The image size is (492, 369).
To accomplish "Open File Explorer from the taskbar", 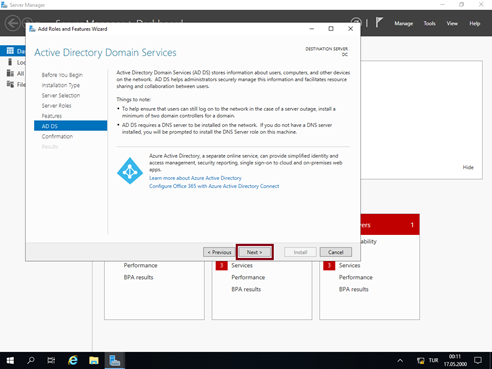I will pyautogui.click(x=94, y=360).
